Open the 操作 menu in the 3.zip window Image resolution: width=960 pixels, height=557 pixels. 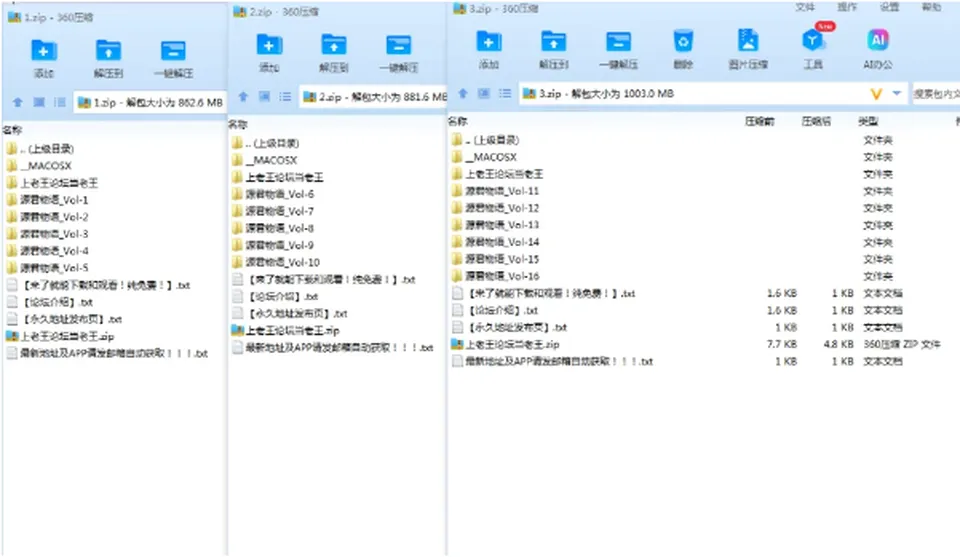847,7
